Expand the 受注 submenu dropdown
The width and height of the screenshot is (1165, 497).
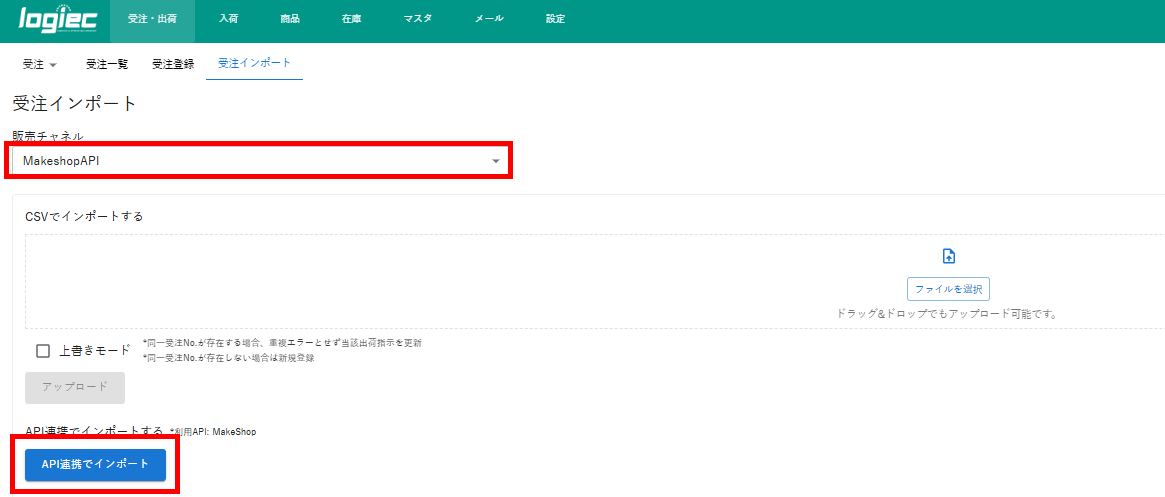pos(40,64)
